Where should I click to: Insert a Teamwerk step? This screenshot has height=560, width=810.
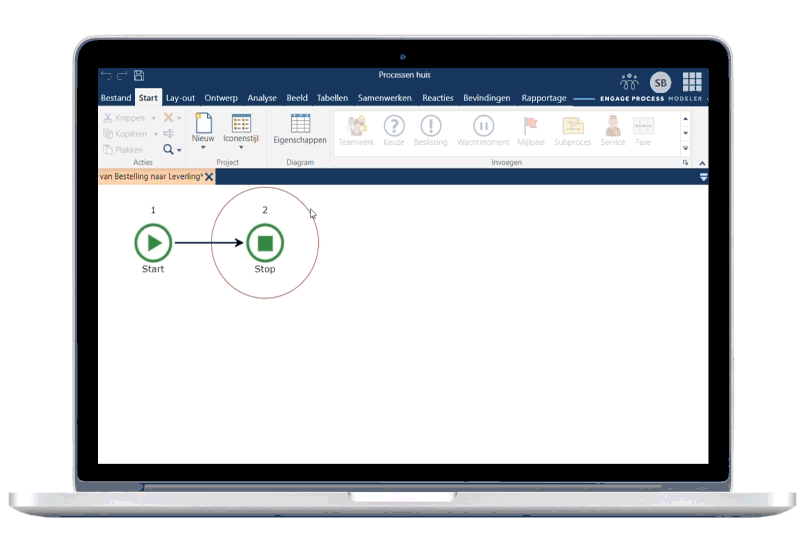point(355,129)
